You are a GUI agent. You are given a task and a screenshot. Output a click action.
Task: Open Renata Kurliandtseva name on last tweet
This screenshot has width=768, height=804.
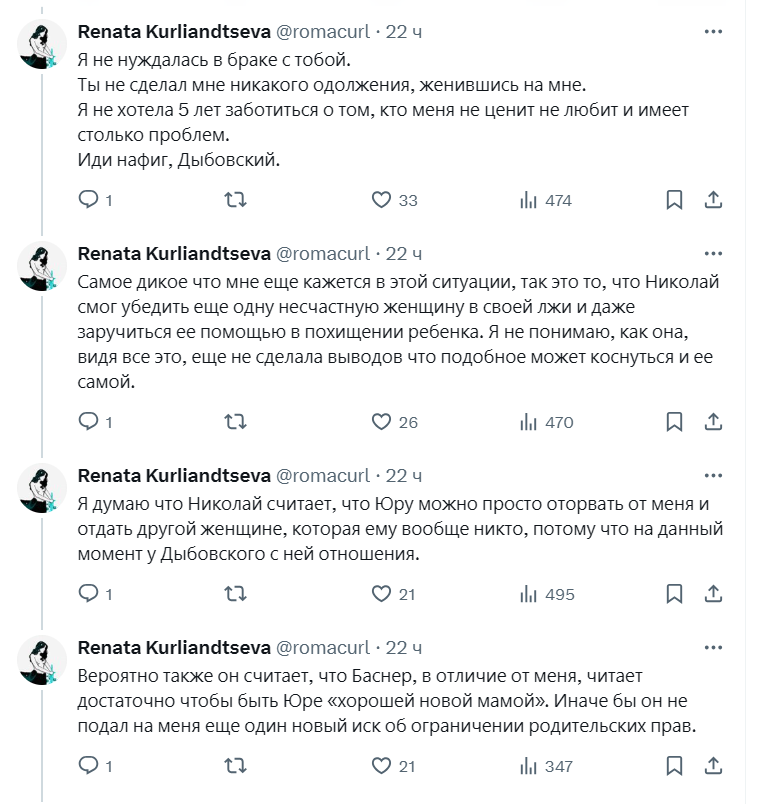(174, 648)
